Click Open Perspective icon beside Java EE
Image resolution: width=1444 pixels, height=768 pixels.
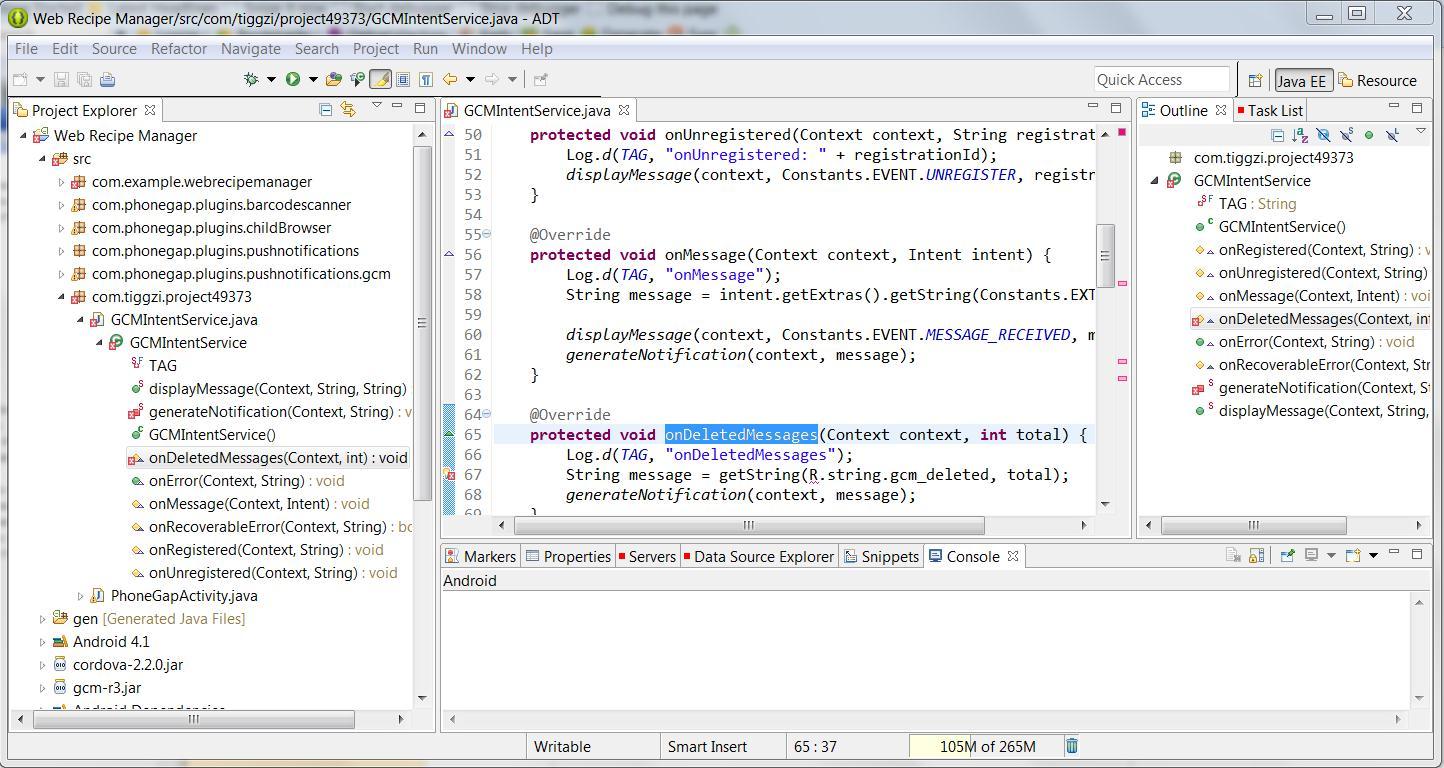tap(1254, 81)
